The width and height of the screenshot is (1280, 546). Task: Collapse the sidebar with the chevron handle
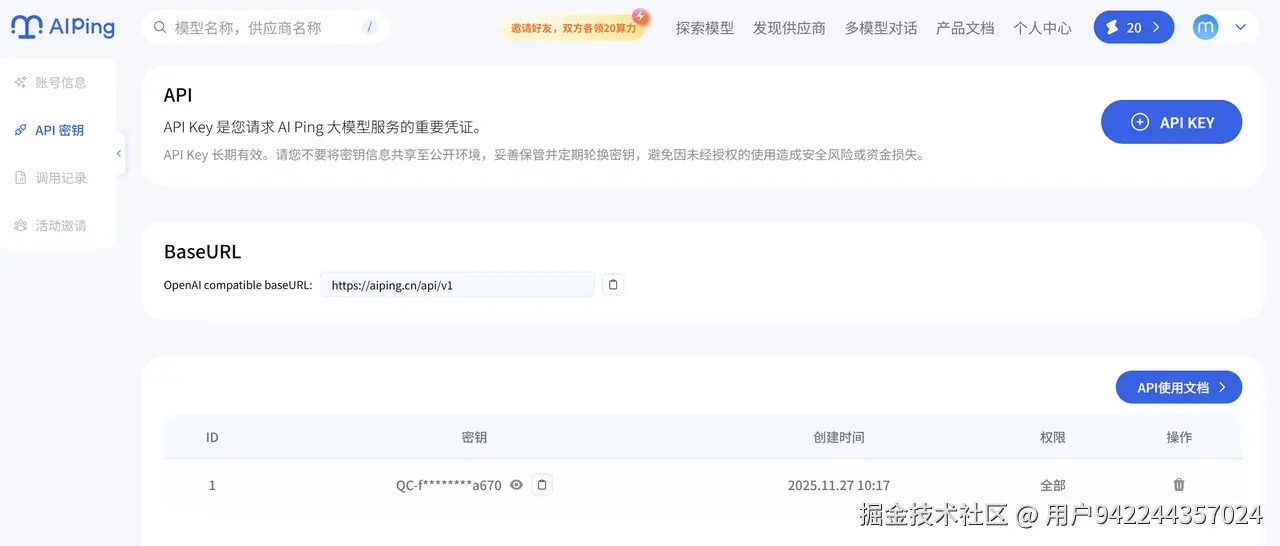[x=119, y=154]
